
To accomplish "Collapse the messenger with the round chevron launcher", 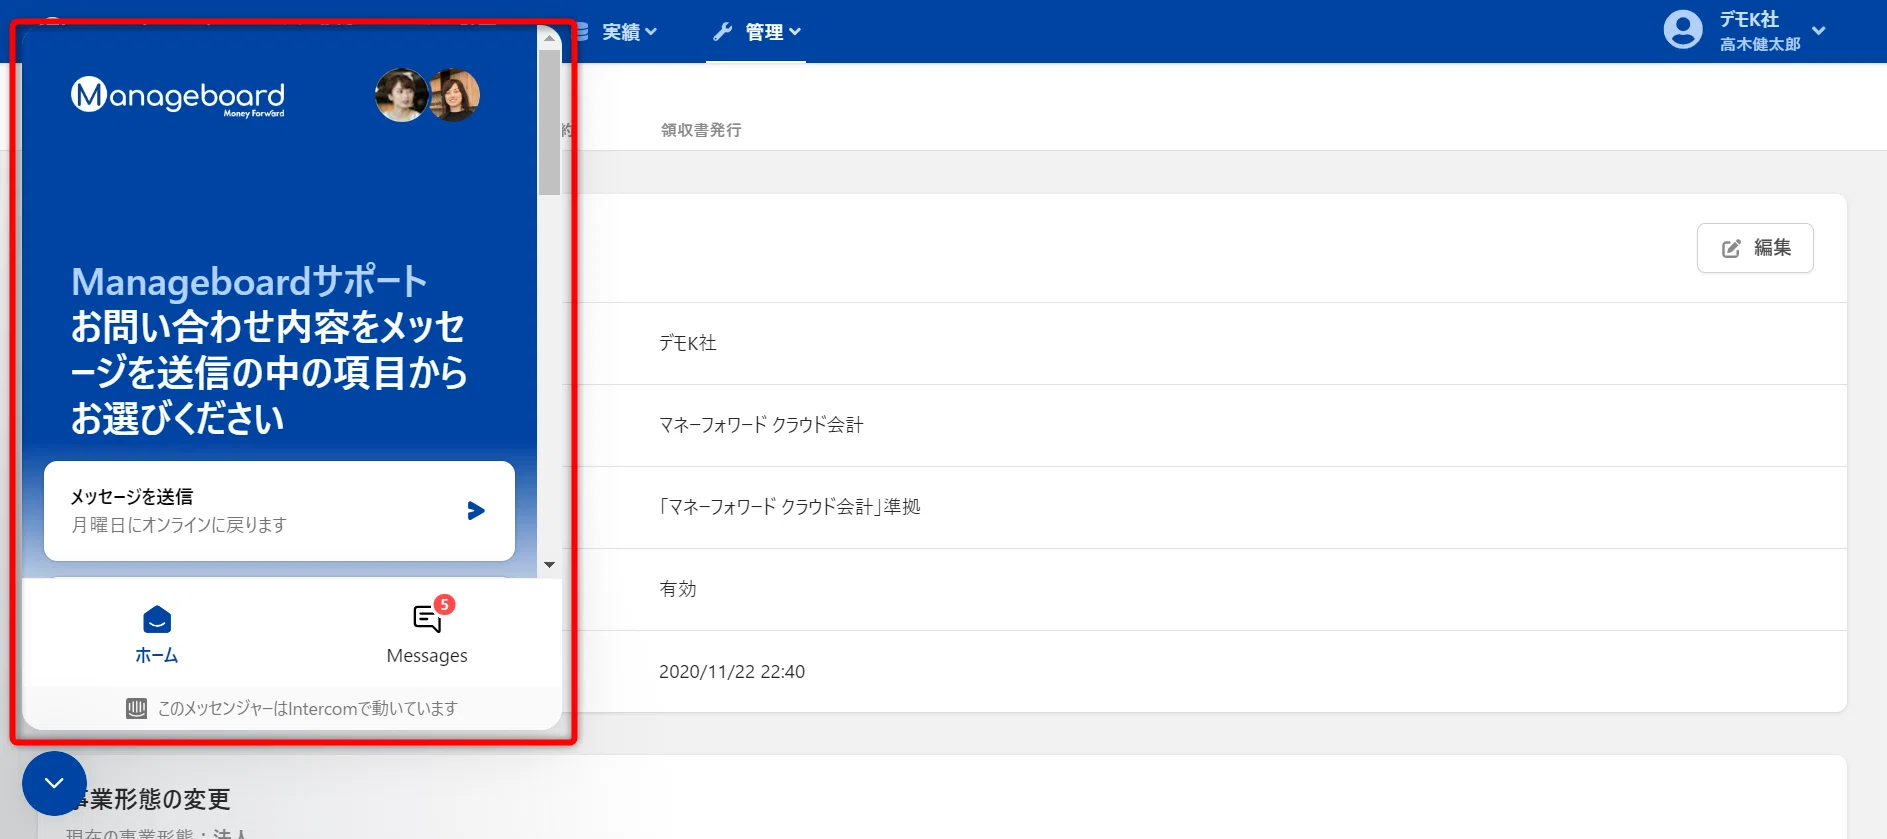I will tap(54, 783).
